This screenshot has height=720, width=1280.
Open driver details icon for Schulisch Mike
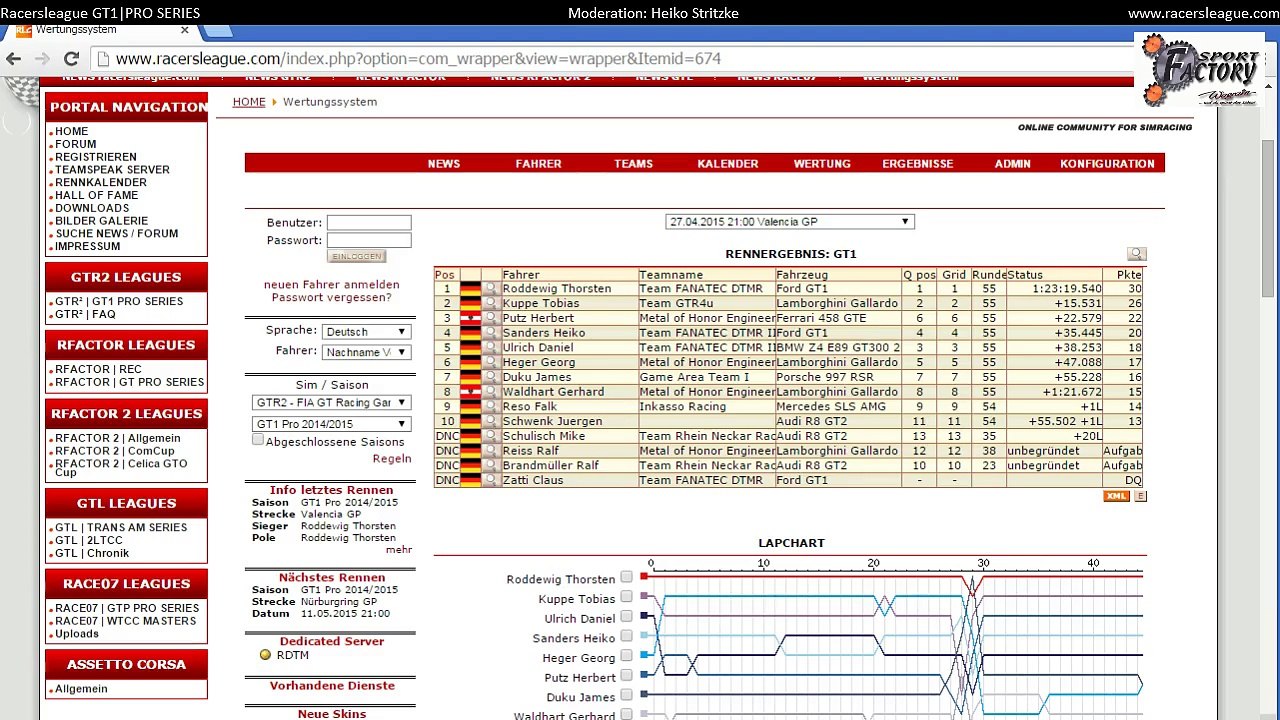click(490, 436)
